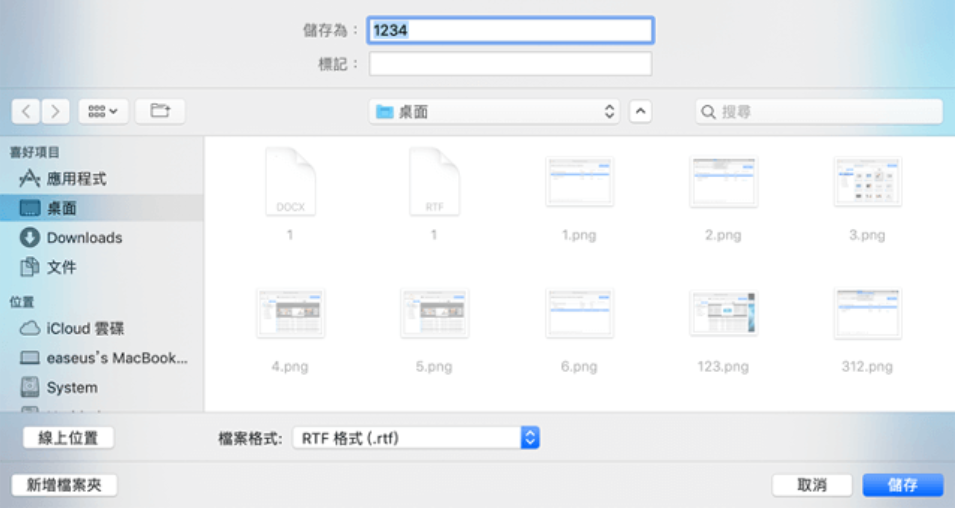Open 文件 folder in the sidebar
This screenshot has width=955, height=508.
pos(61,267)
